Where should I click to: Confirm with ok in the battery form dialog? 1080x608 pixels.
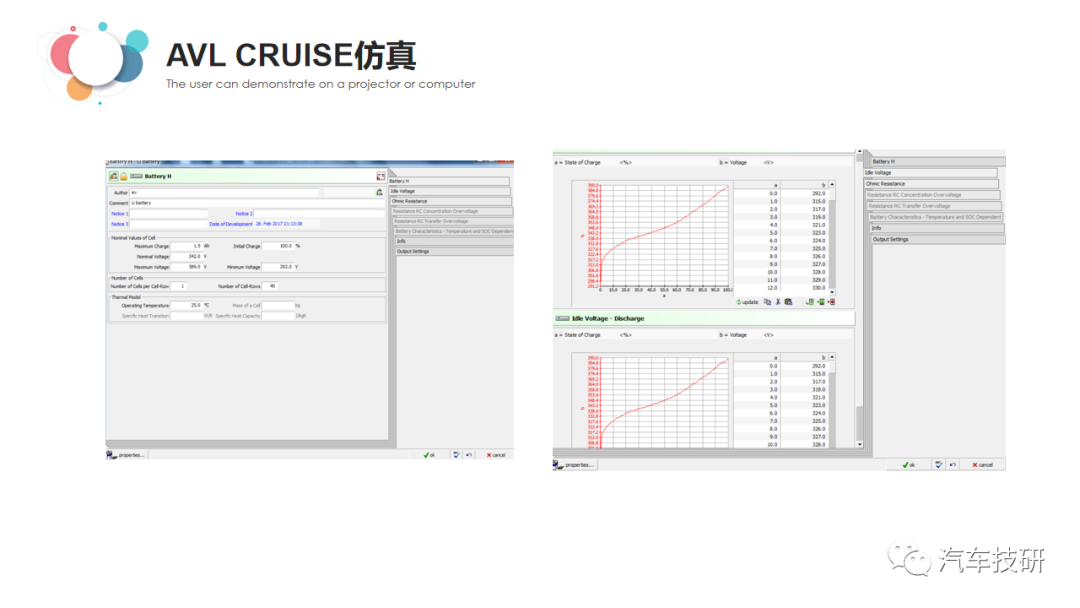click(430, 455)
